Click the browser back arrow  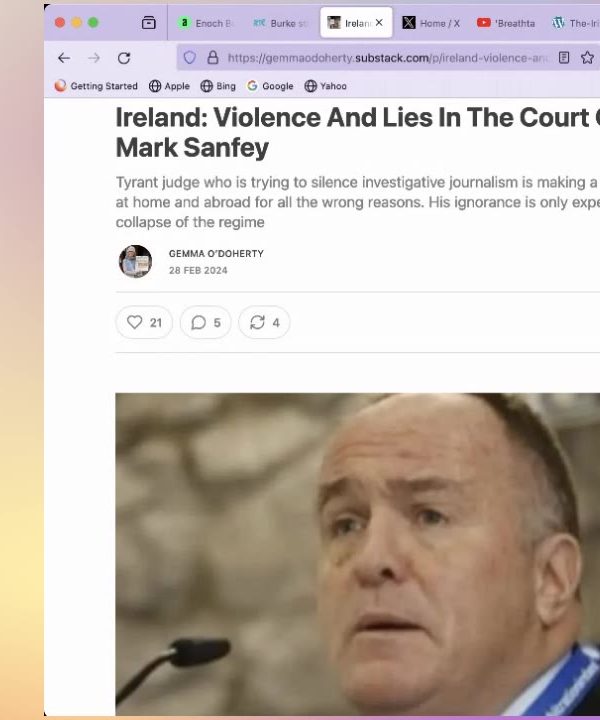pos(64,58)
